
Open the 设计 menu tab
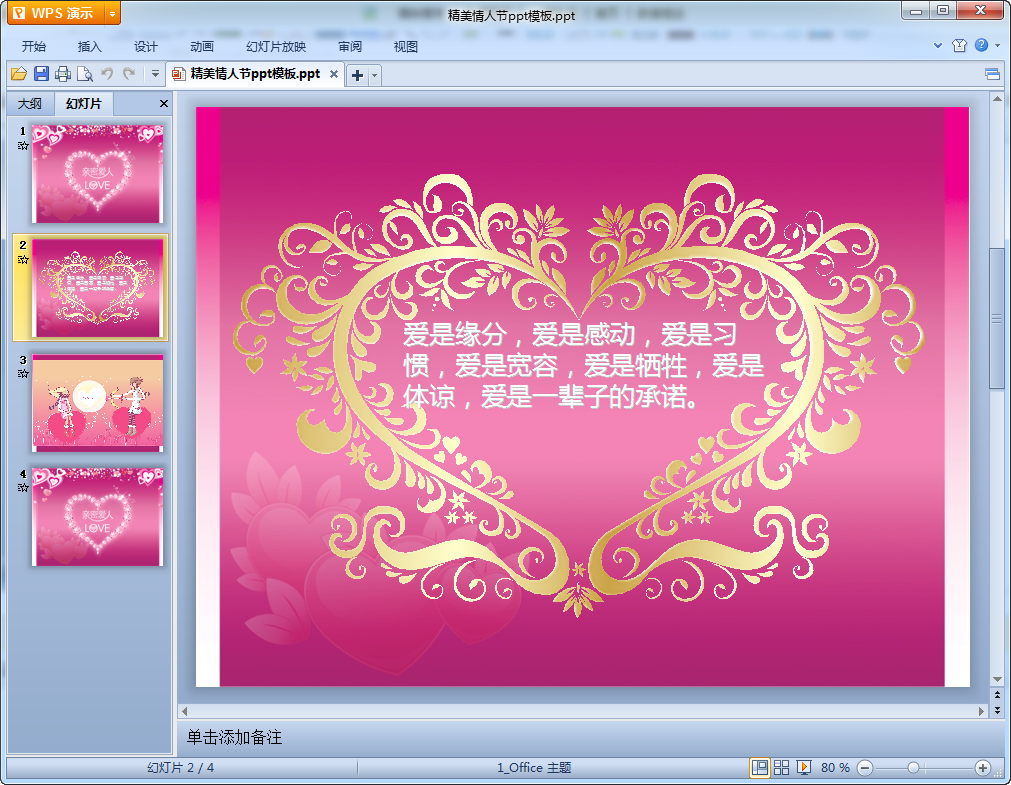coord(146,46)
